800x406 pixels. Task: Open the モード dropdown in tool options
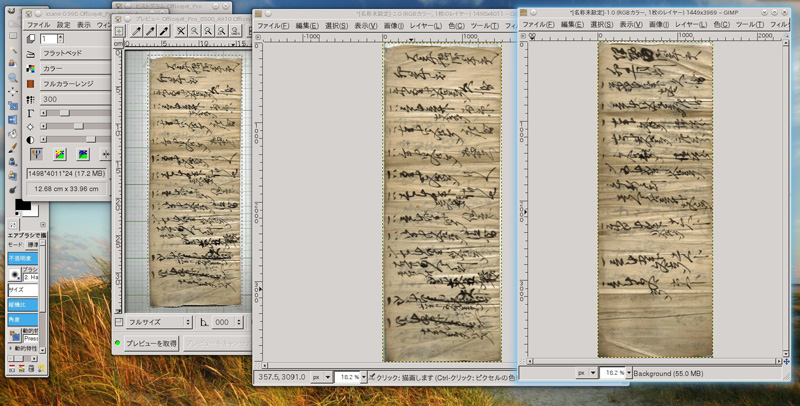32,245
